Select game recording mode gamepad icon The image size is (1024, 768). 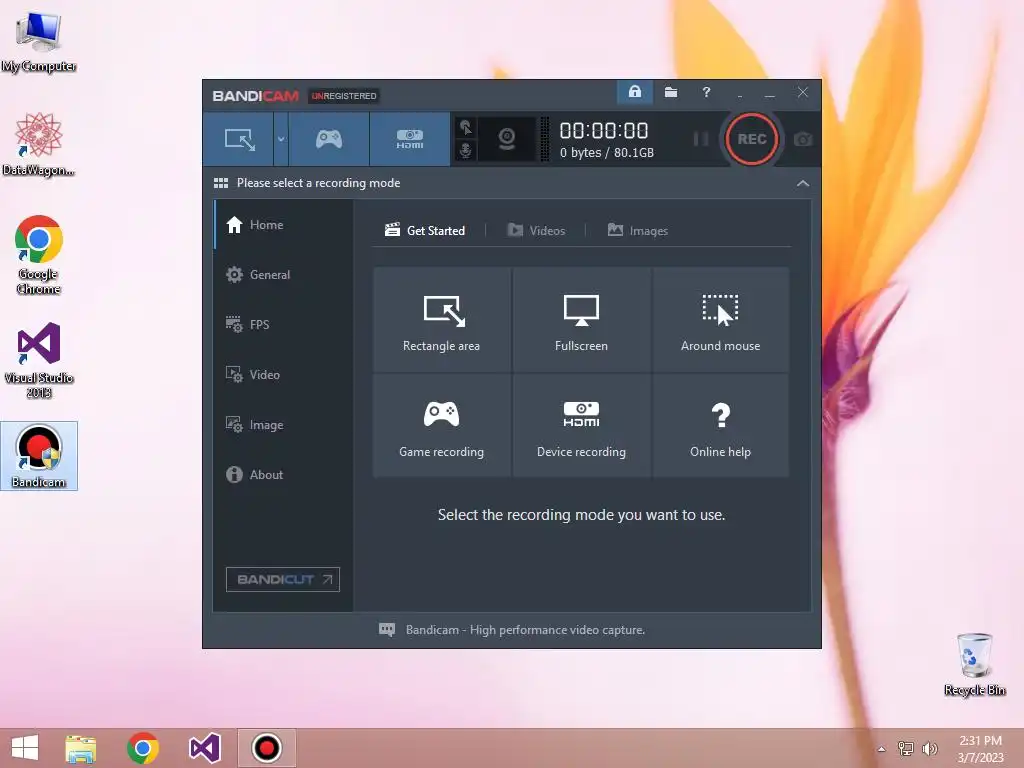(328, 139)
